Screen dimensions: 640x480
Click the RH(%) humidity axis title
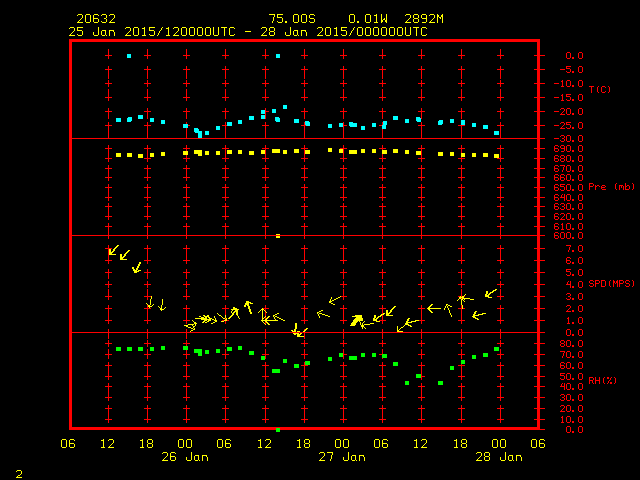pos(602,380)
